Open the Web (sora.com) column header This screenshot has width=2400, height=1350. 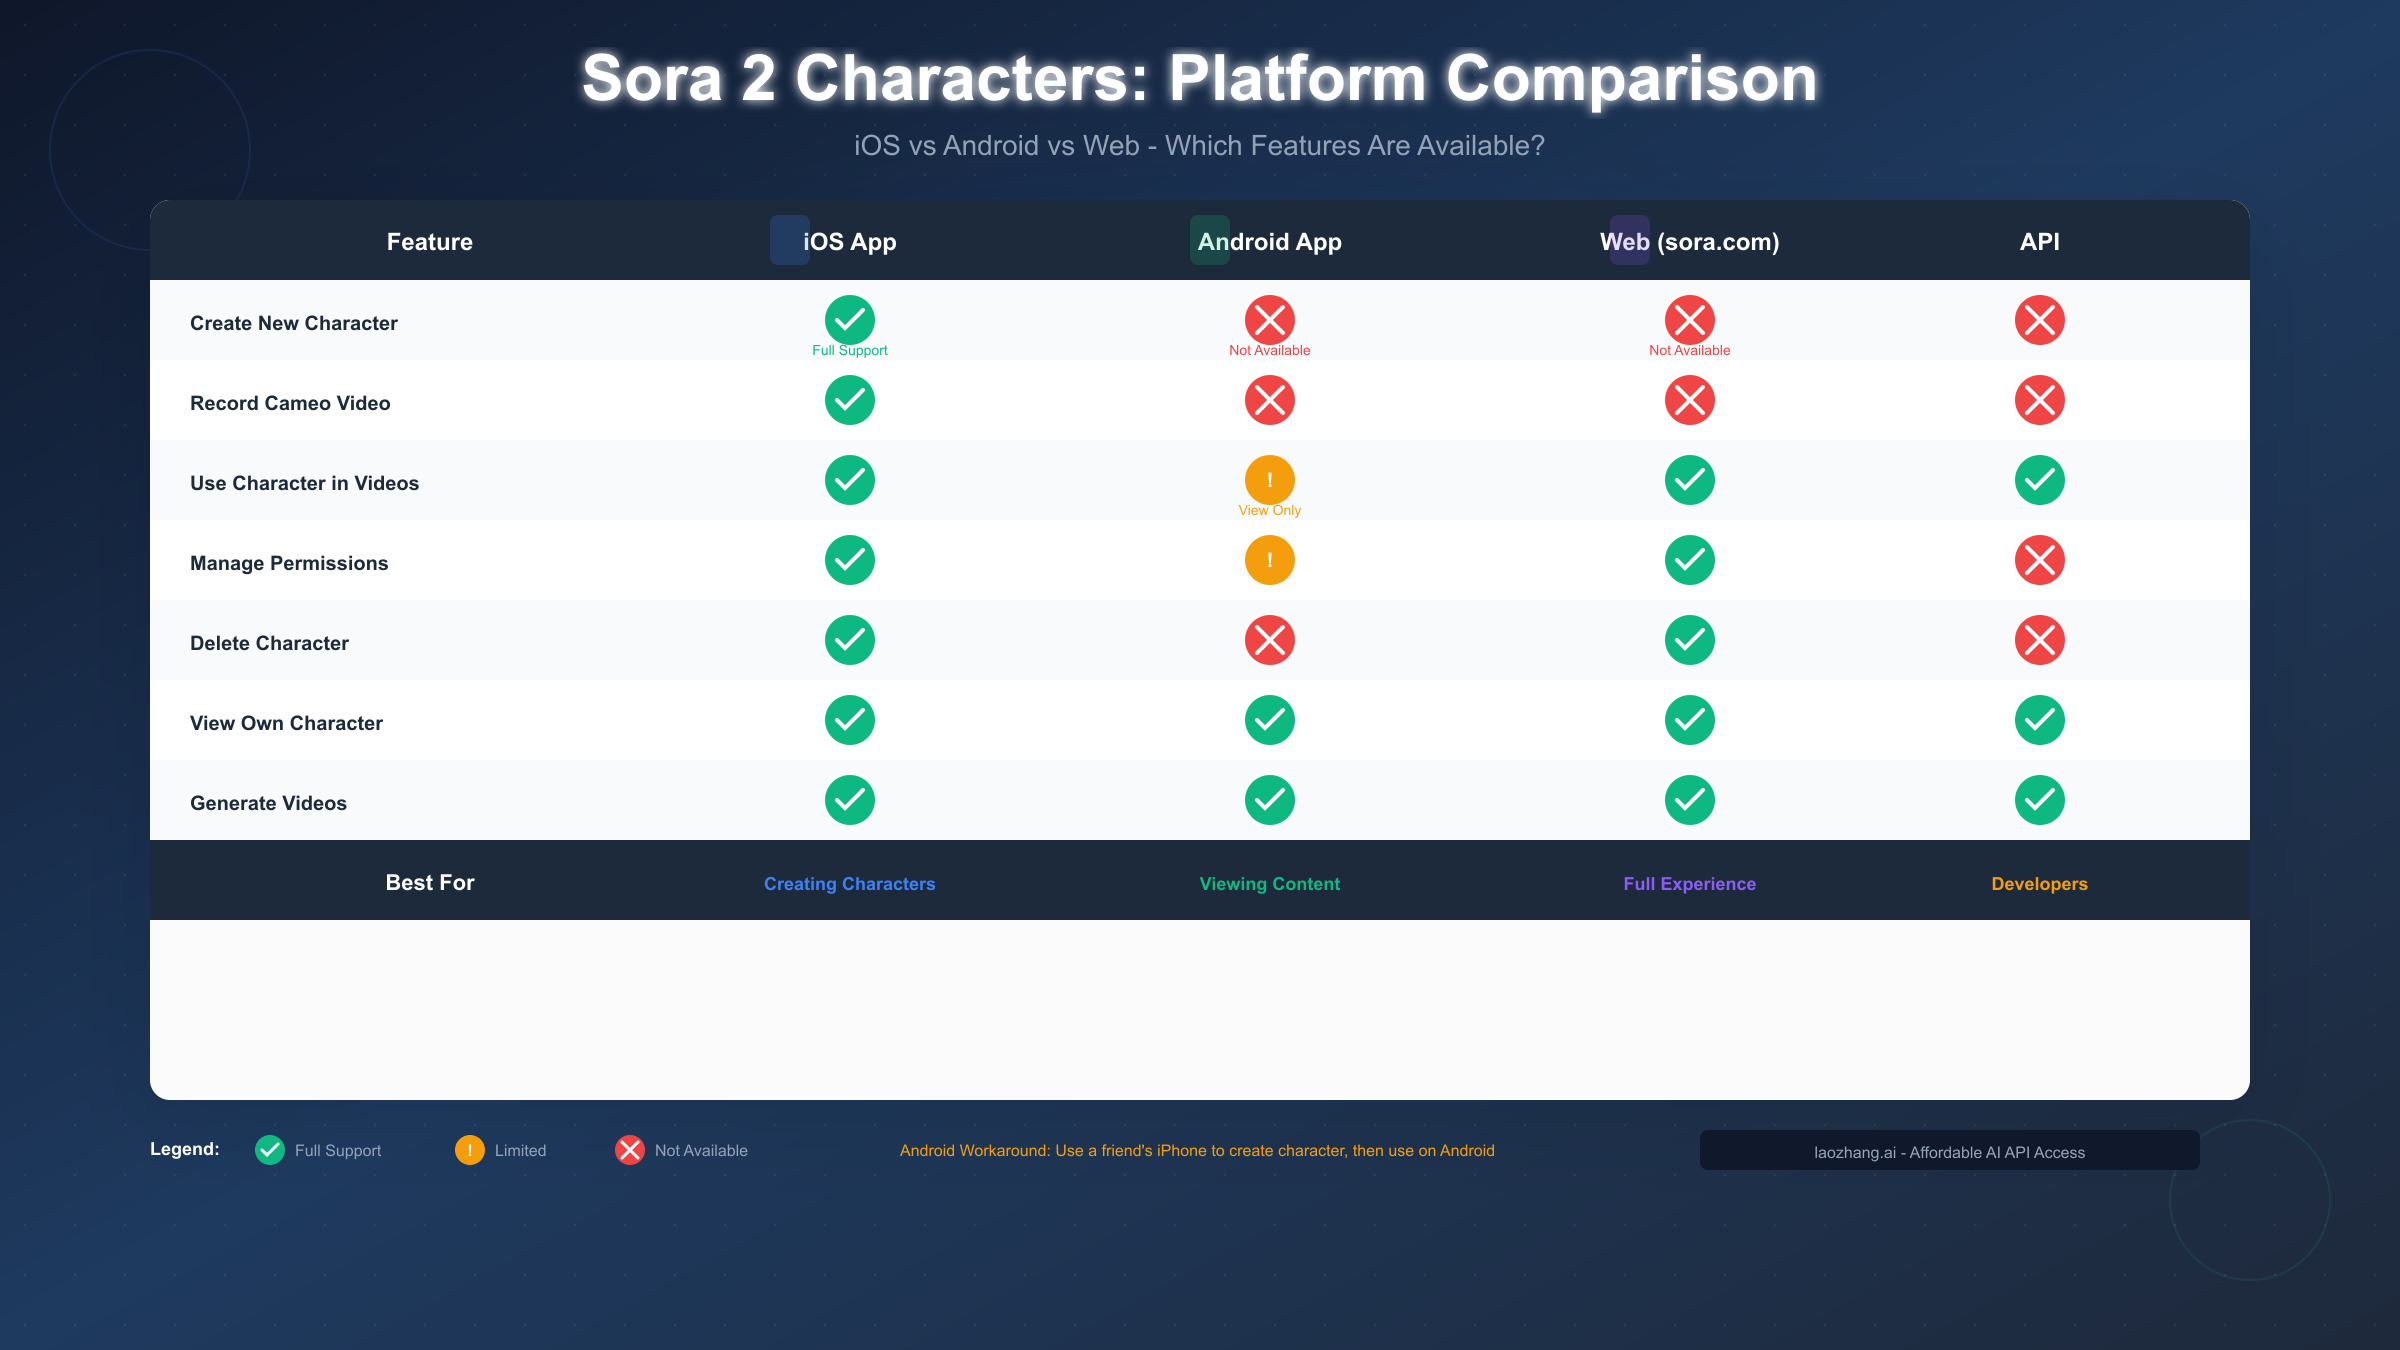click(x=1689, y=241)
